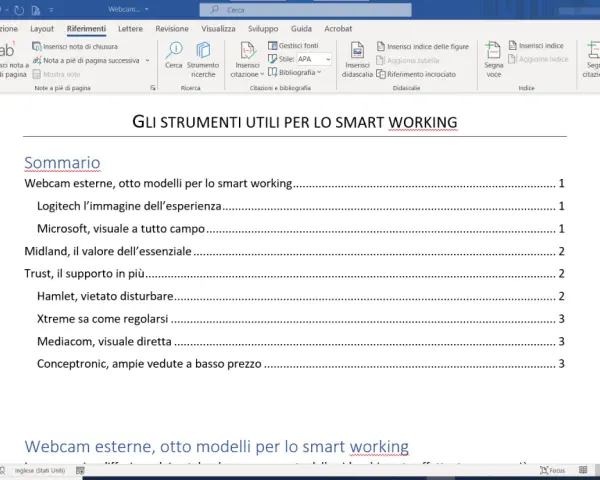This screenshot has width=600, height=480.
Task: Follow TOC link Logitech l'immagine dell'esperienza
Action: coord(301,206)
